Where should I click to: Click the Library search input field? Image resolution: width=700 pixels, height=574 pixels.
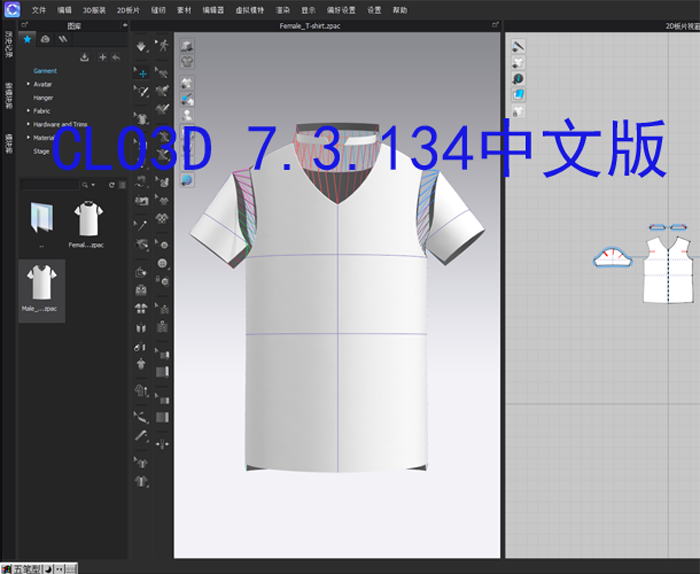click(50, 184)
